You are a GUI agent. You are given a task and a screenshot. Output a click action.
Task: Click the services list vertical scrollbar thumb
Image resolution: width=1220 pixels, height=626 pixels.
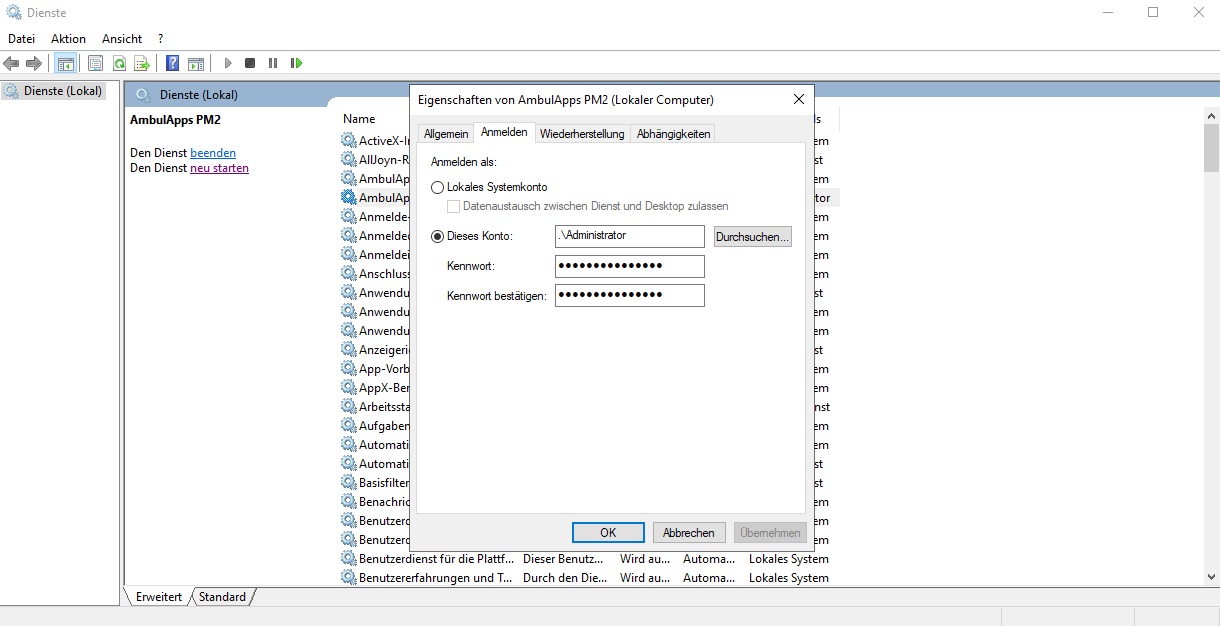click(x=1211, y=148)
